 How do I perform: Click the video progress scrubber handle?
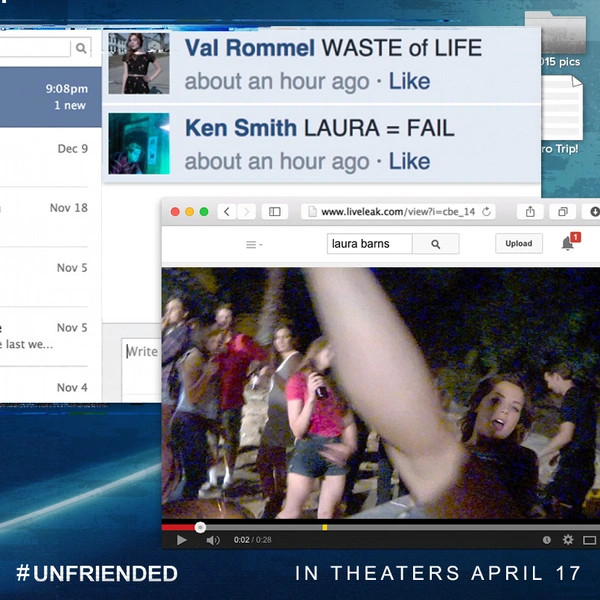(200, 528)
